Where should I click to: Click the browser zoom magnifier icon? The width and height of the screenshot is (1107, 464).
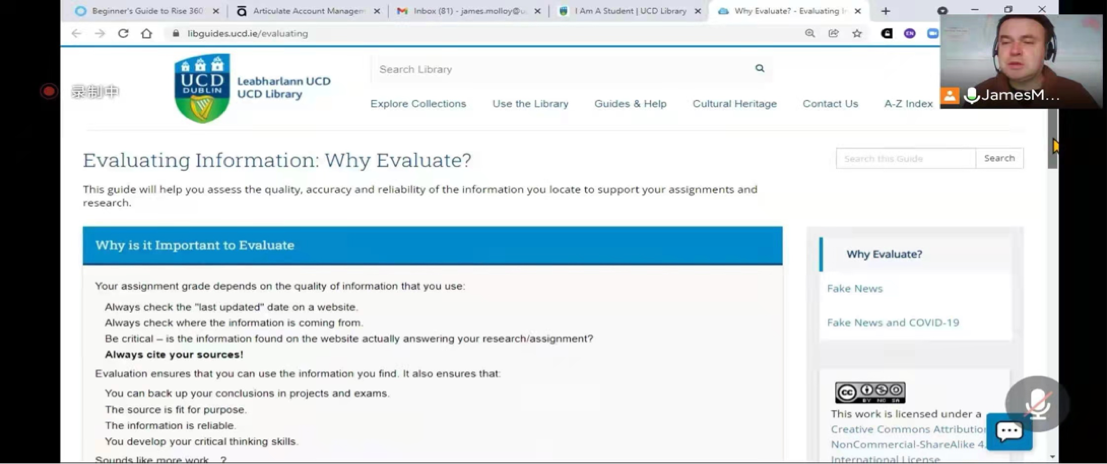810,33
